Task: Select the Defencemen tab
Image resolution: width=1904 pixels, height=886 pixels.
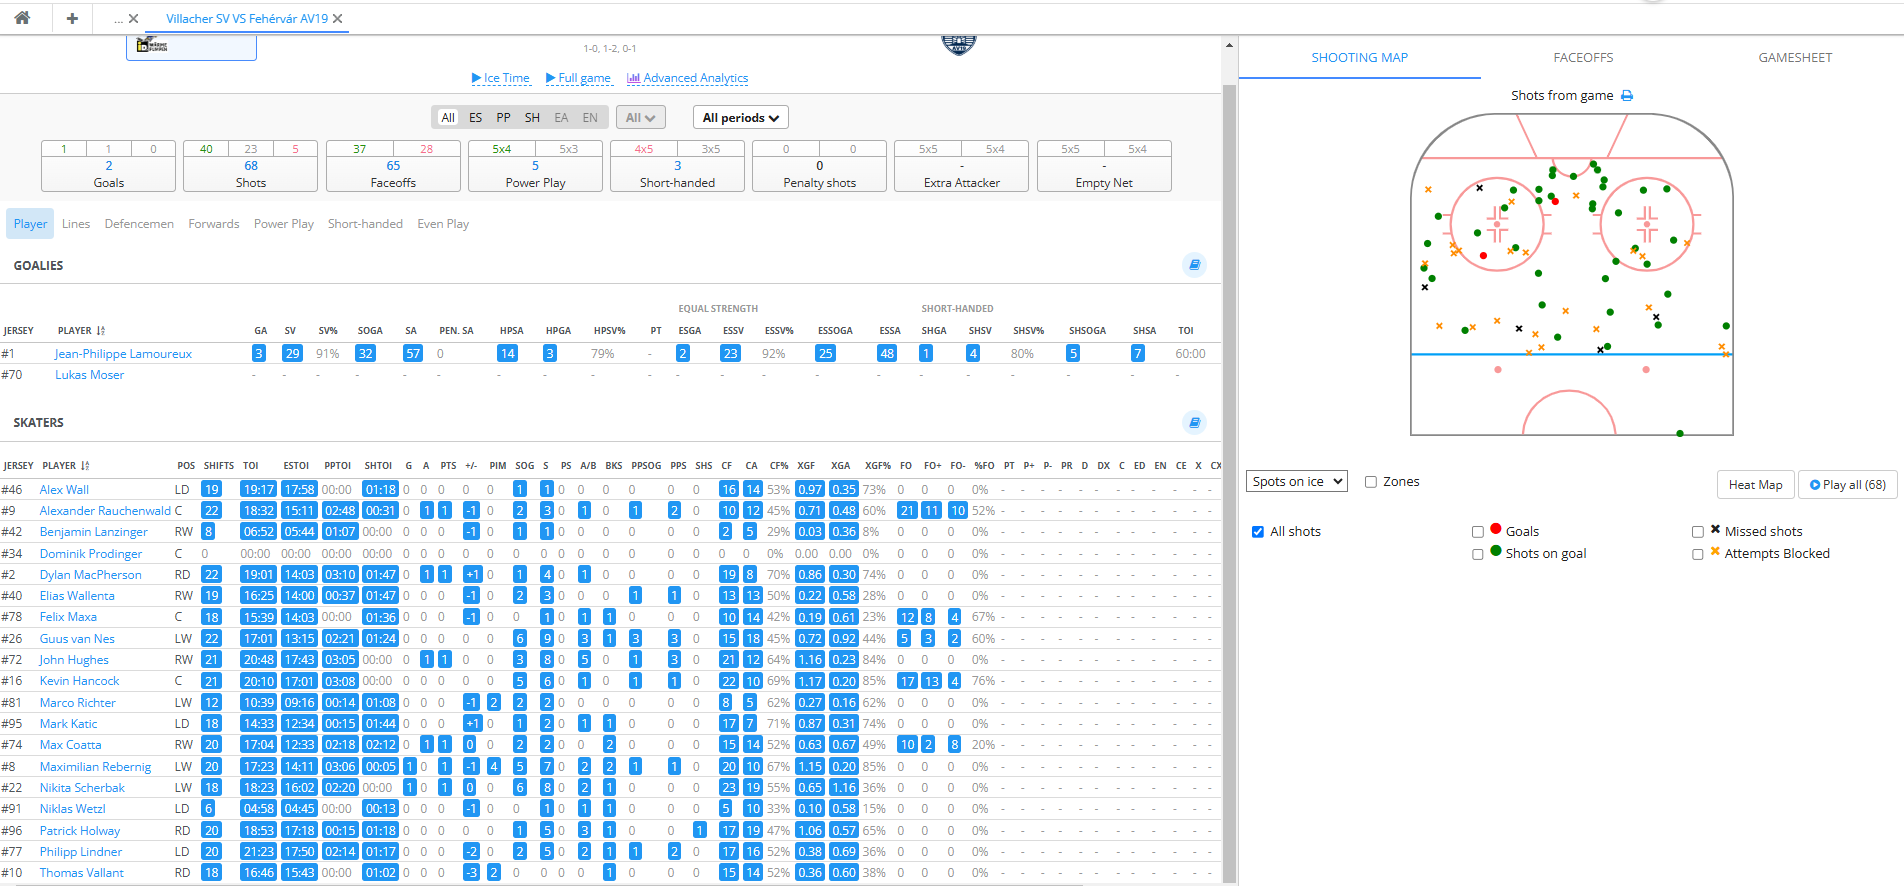Action: pyautogui.click(x=139, y=224)
